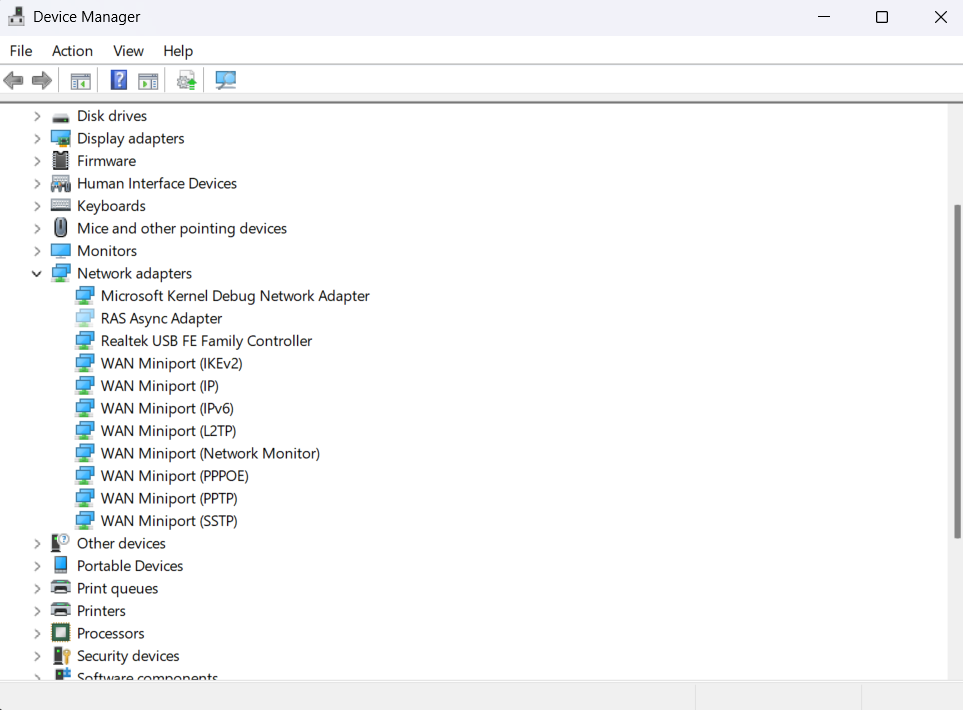963x710 pixels.
Task: Select the Firmware label
Action: tap(106, 161)
